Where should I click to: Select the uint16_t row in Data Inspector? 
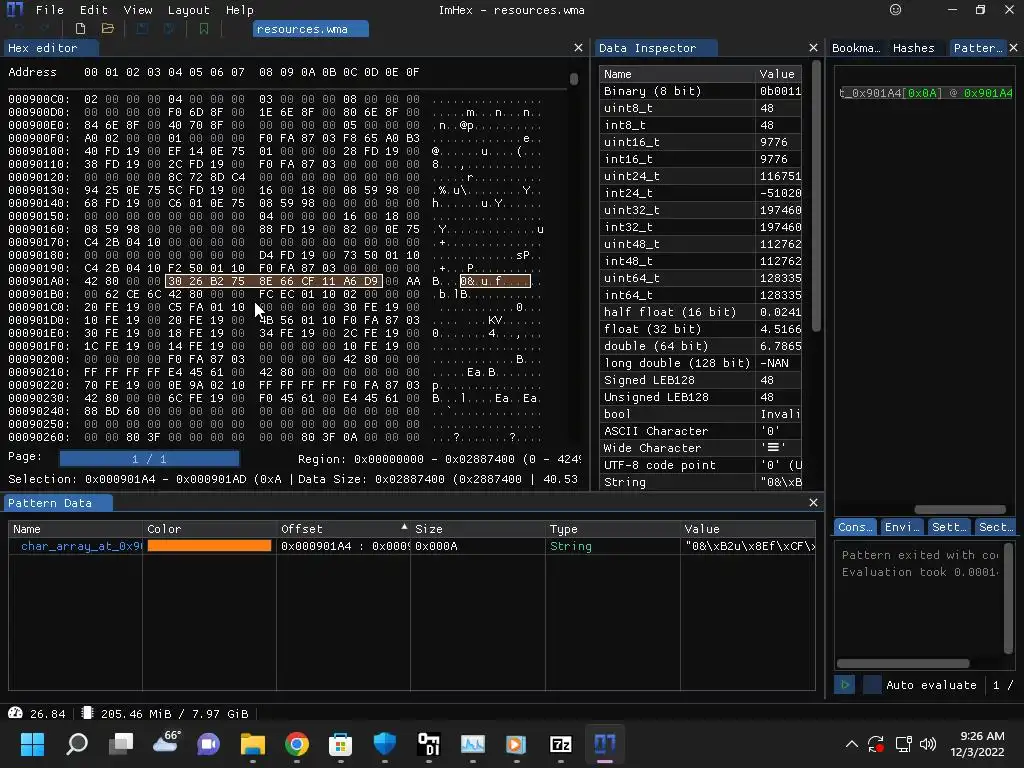[x=700, y=142]
